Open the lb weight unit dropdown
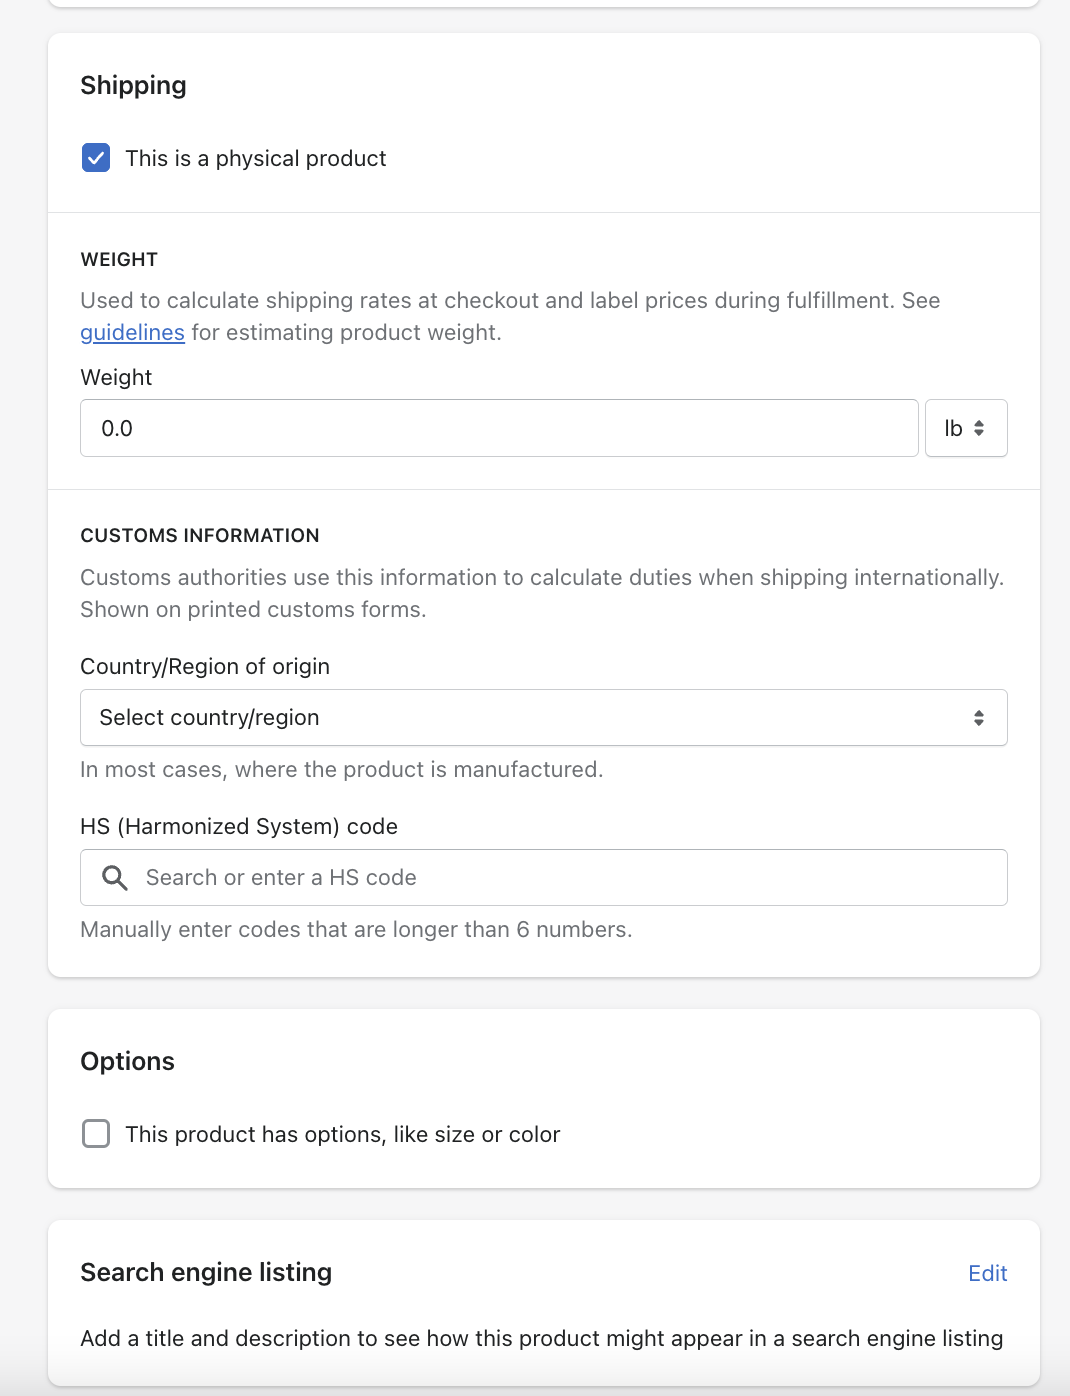This screenshot has height=1396, width=1070. point(965,428)
